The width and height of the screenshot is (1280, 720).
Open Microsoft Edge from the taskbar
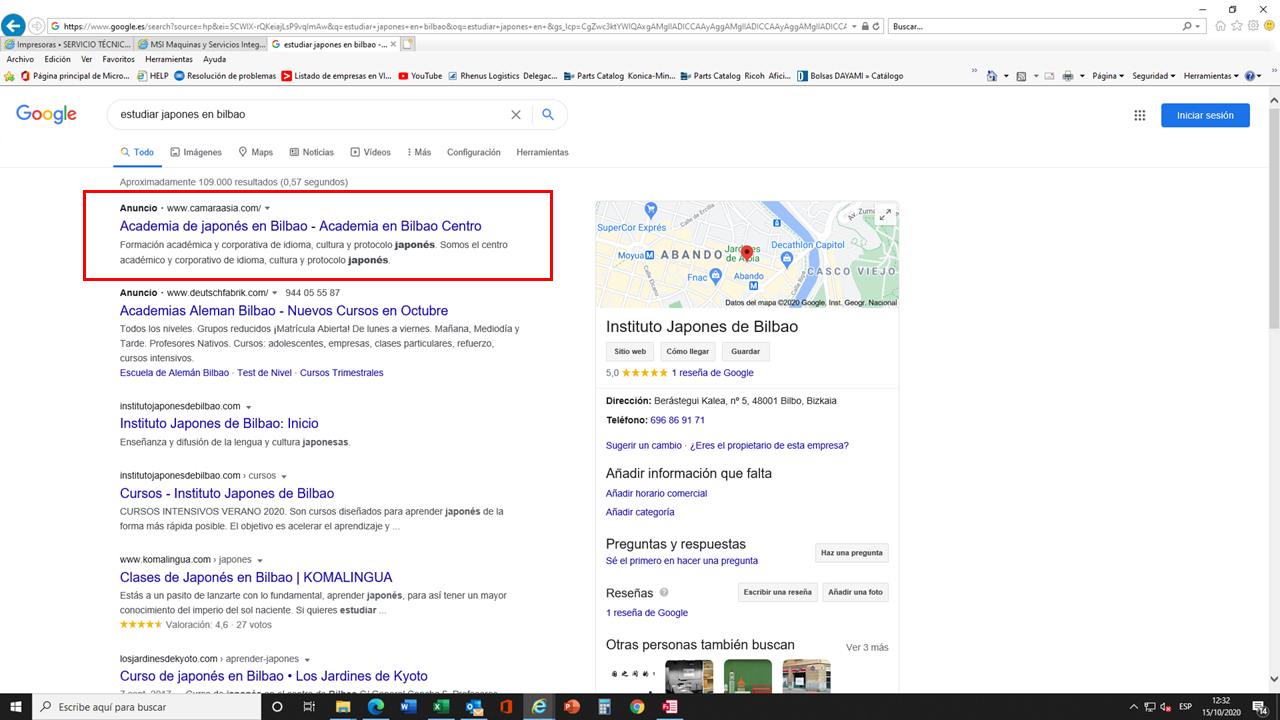coord(376,707)
